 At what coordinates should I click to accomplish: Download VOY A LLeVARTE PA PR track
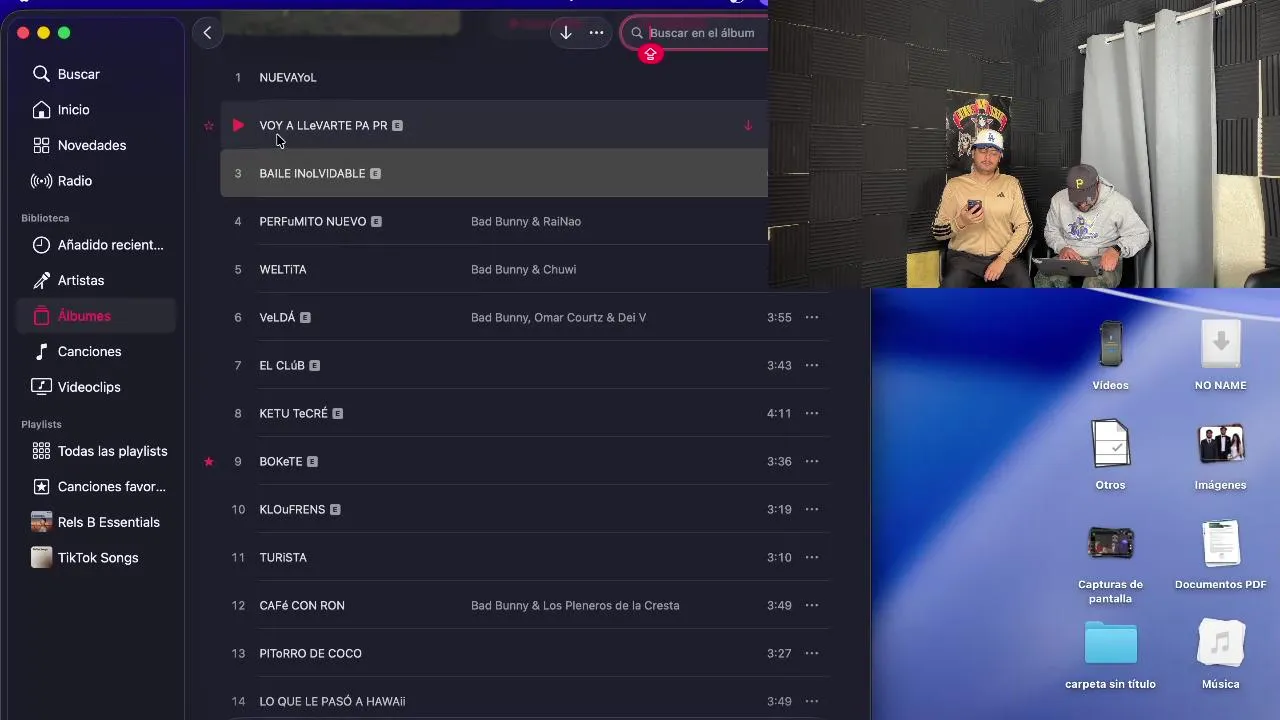748,126
